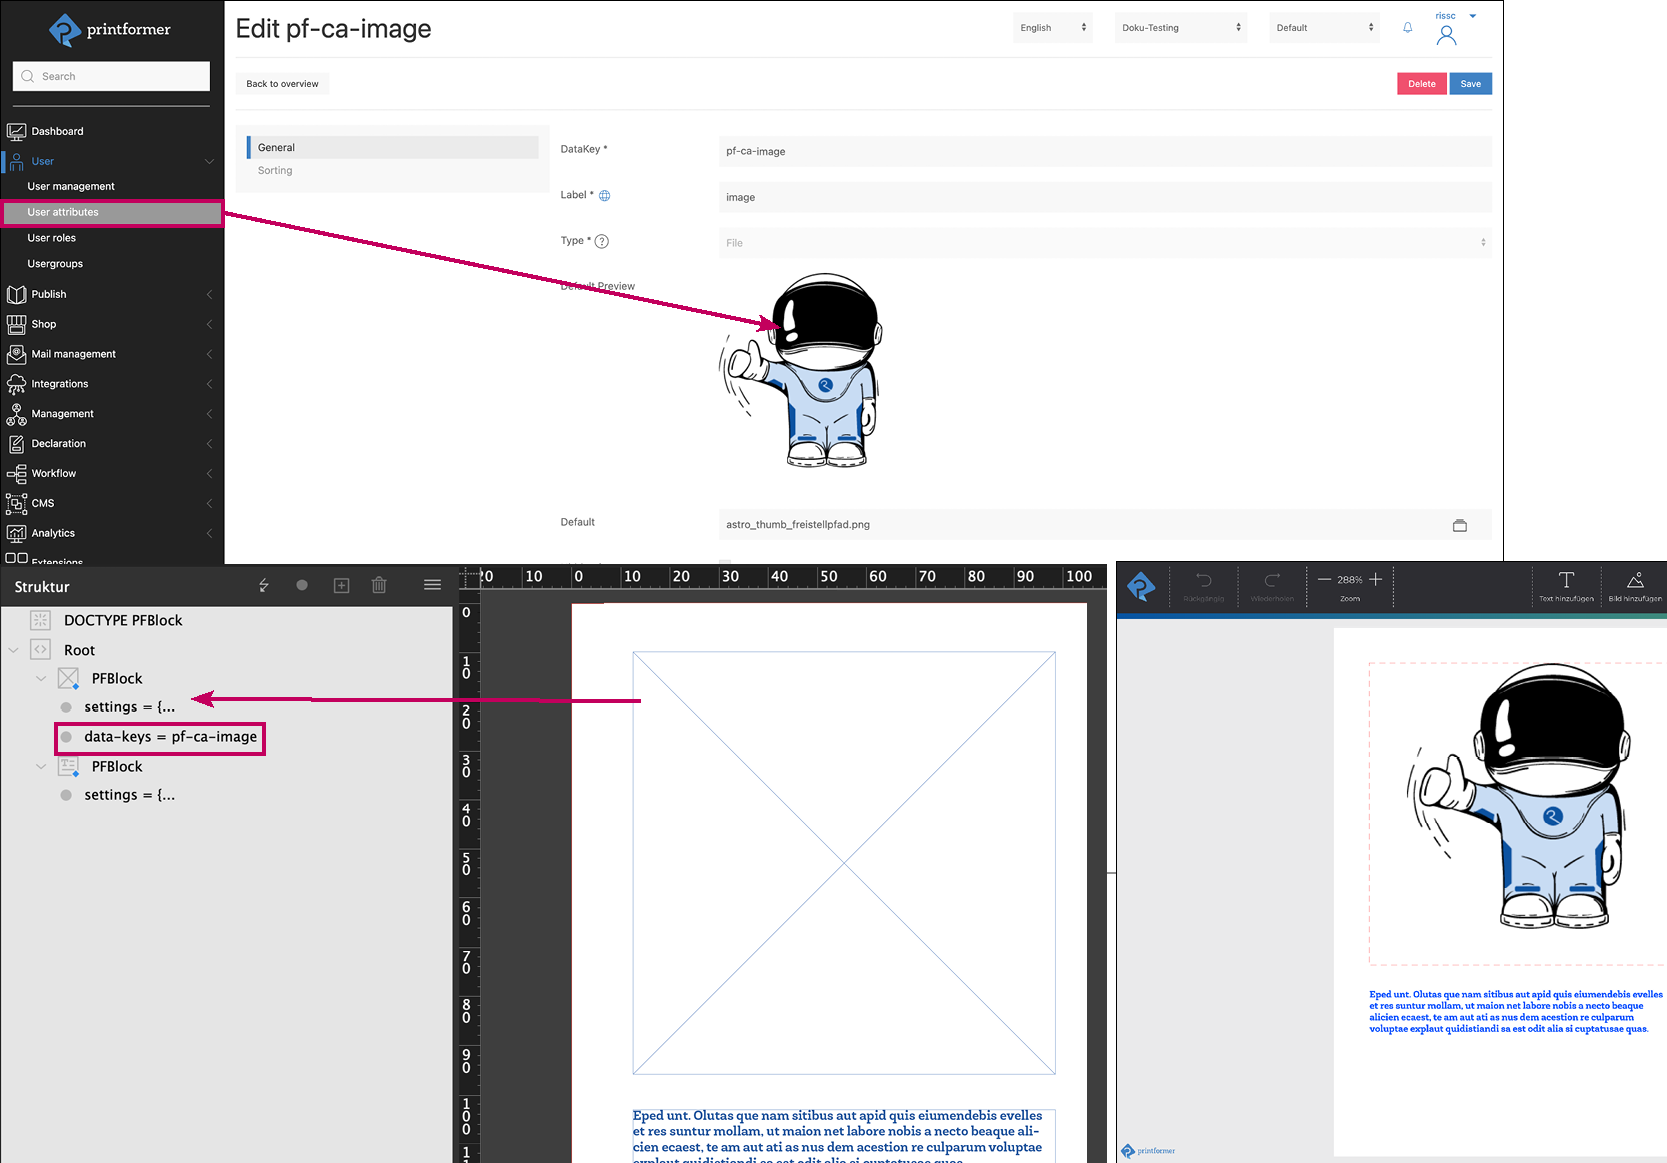Click the notification bell icon

(x=1407, y=28)
